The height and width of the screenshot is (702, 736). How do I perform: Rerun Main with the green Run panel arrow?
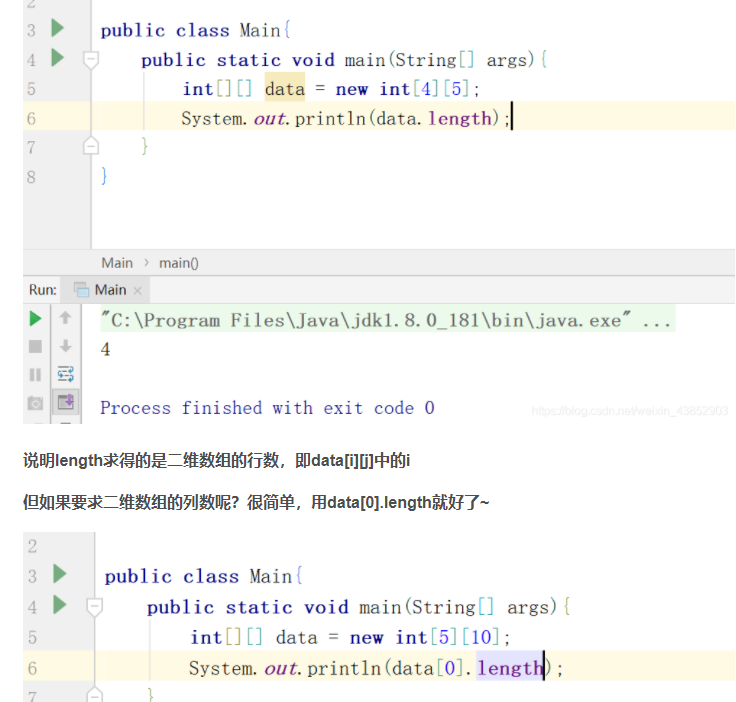point(35,319)
